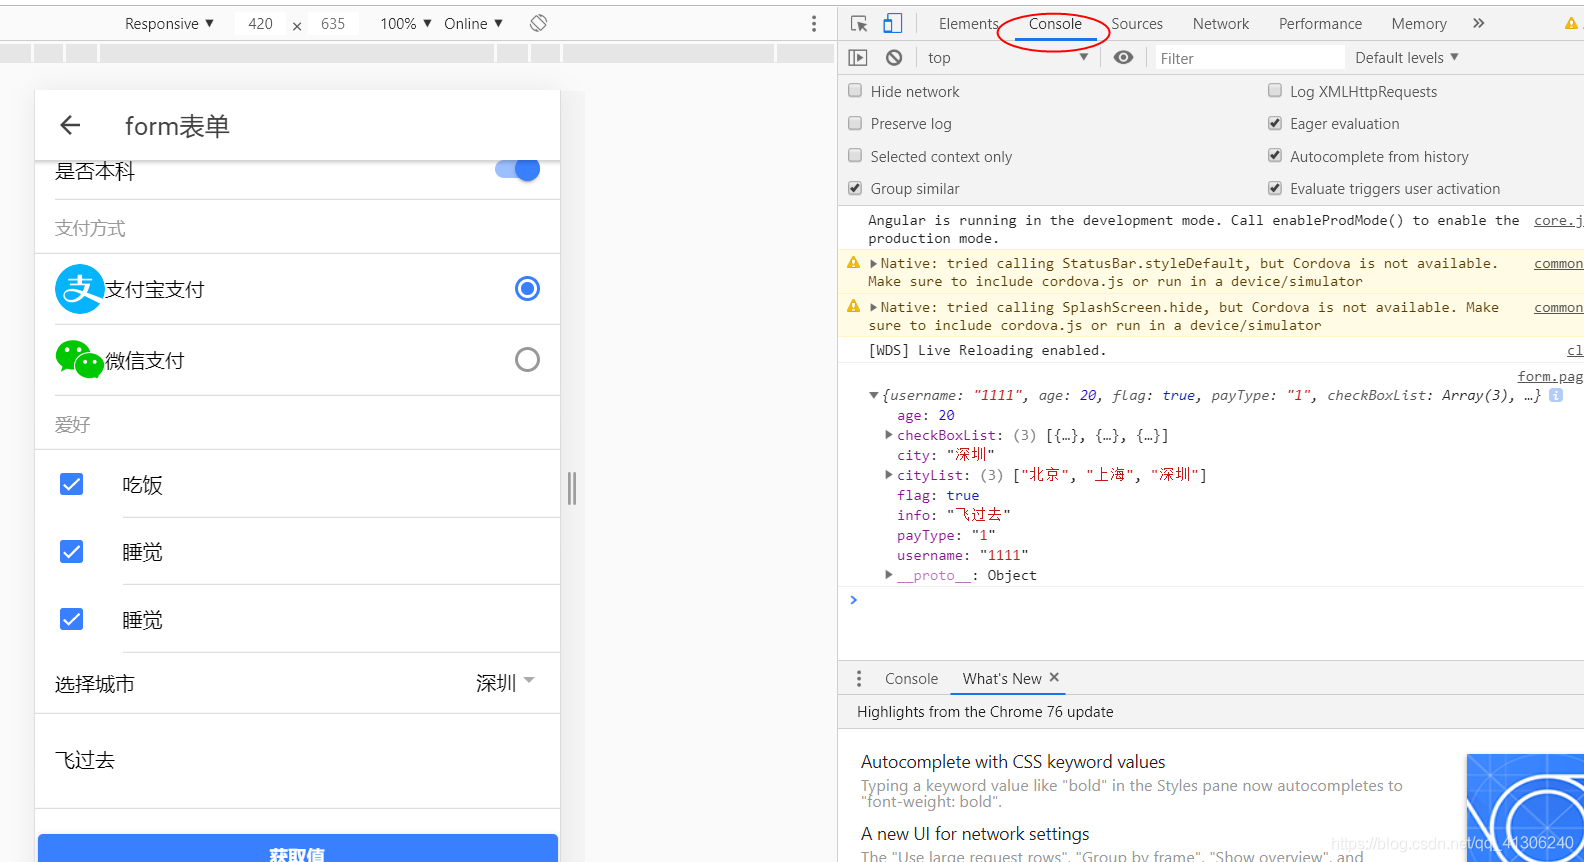
Task: Uncheck Autocomplete from history checkbox
Action: pyautogui.click(x=1275, y=155)
